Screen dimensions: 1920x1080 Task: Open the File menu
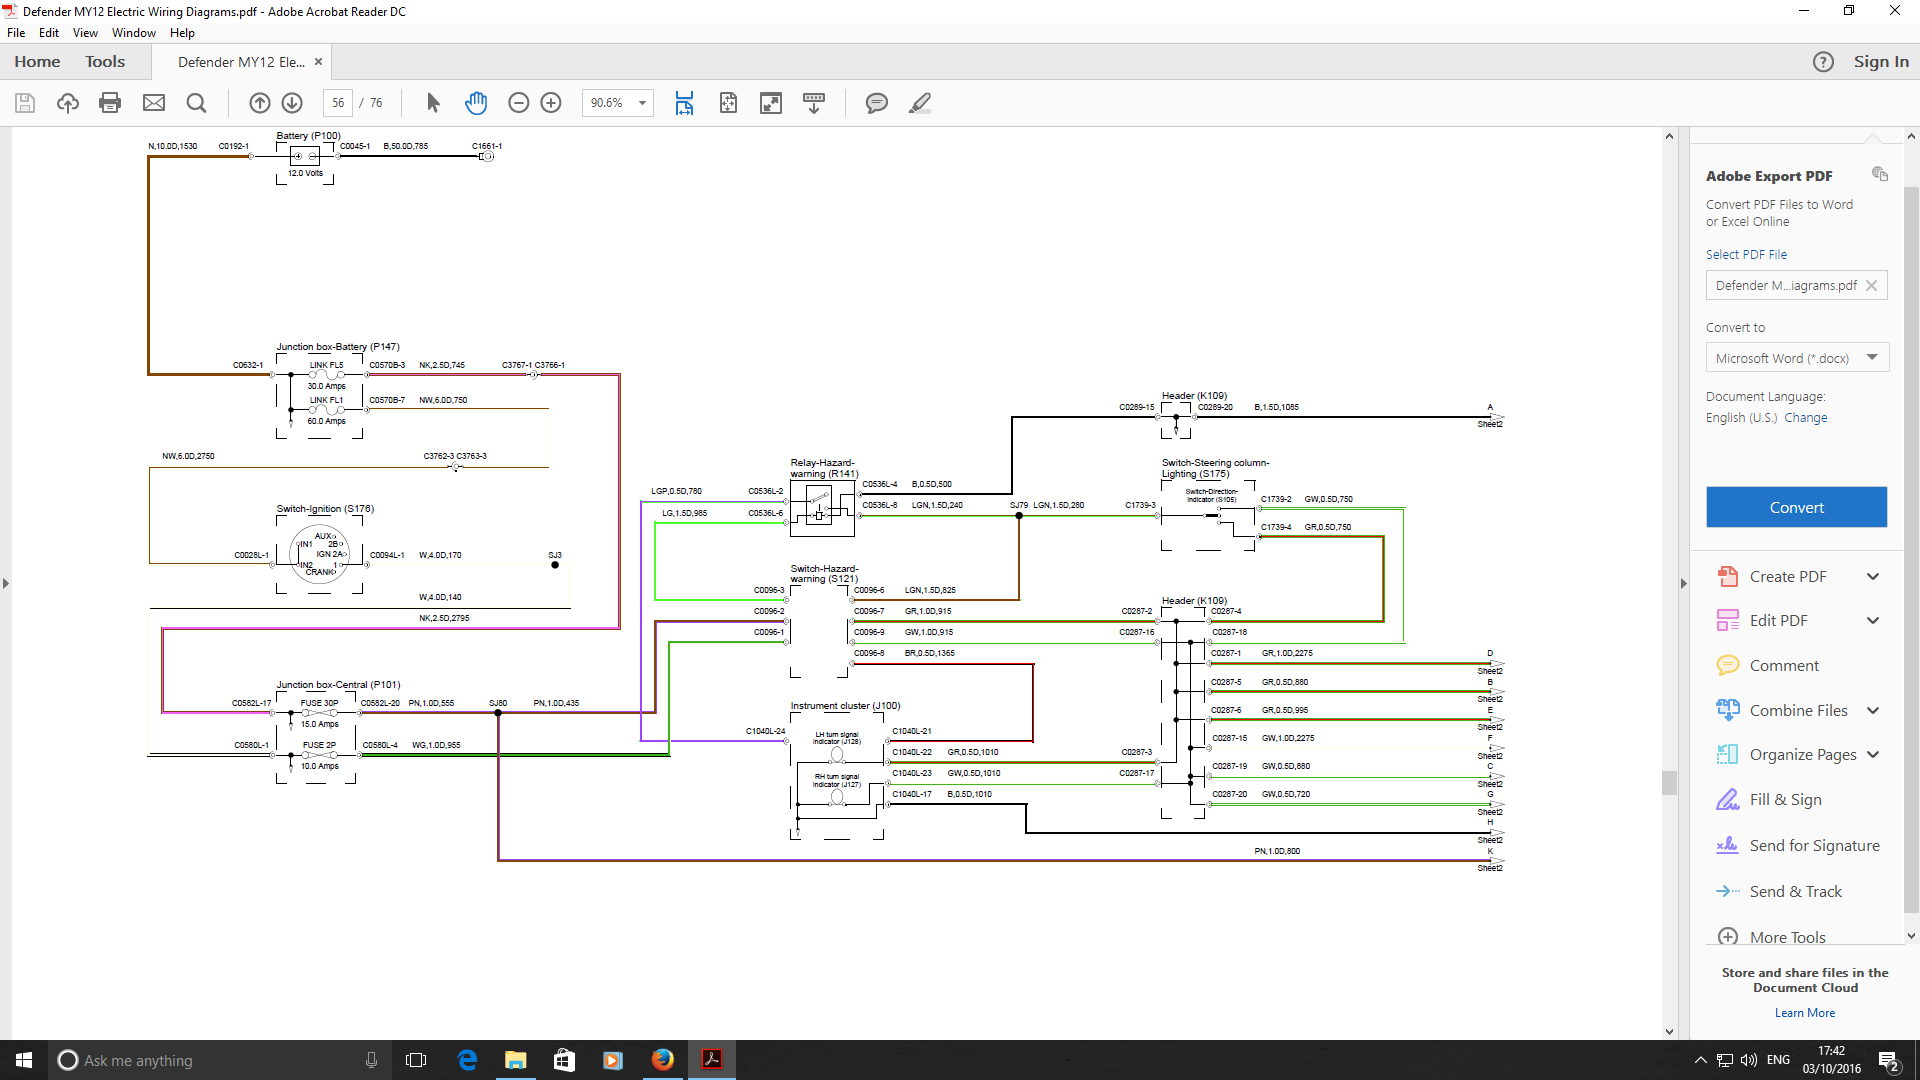[x=16, y=33]
